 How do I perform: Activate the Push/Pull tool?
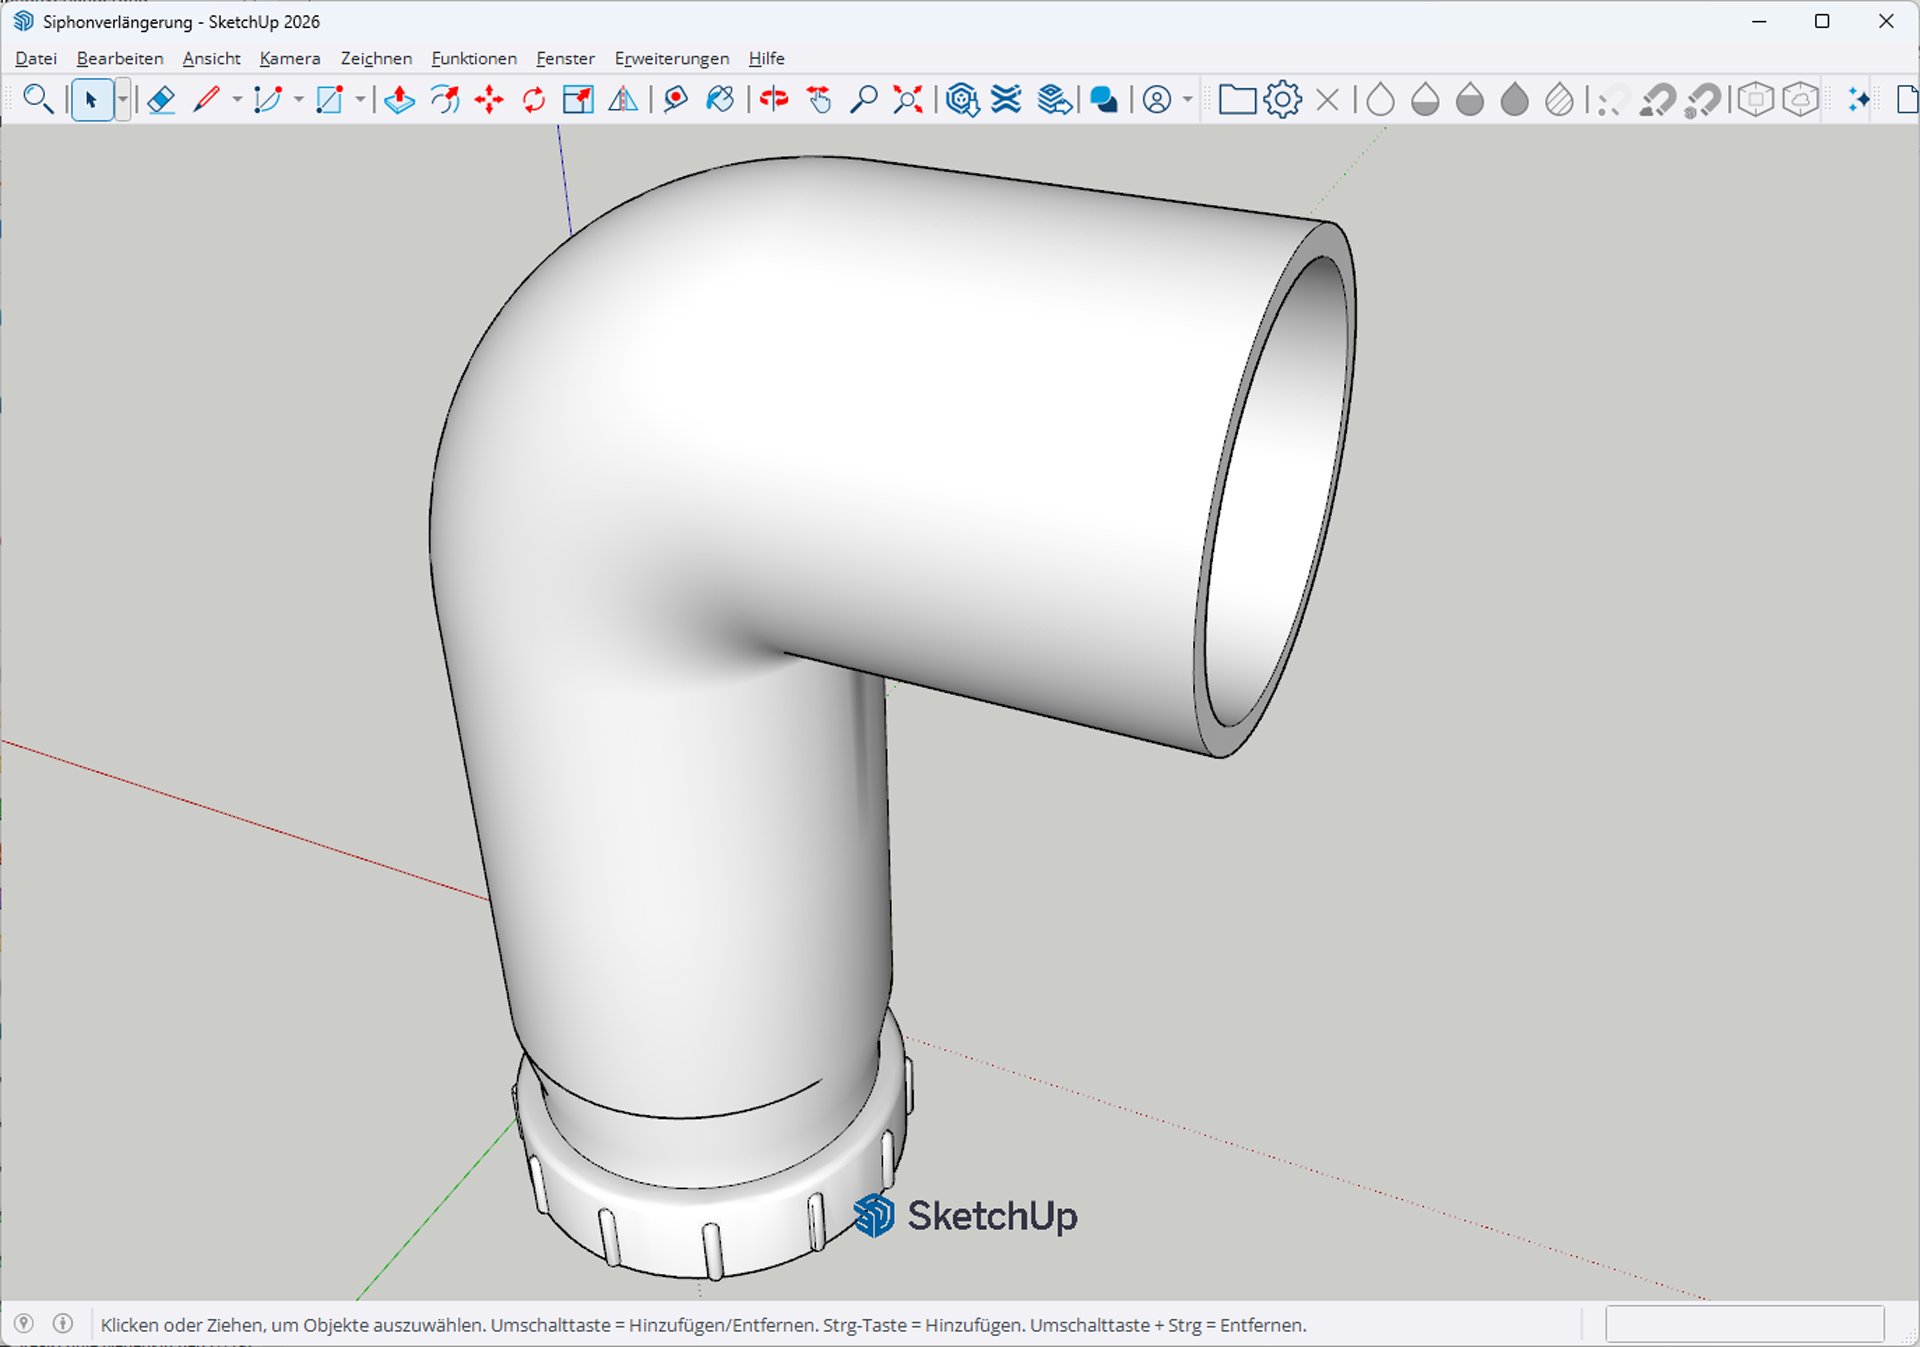pyautogui.click(x=399, y=100)
